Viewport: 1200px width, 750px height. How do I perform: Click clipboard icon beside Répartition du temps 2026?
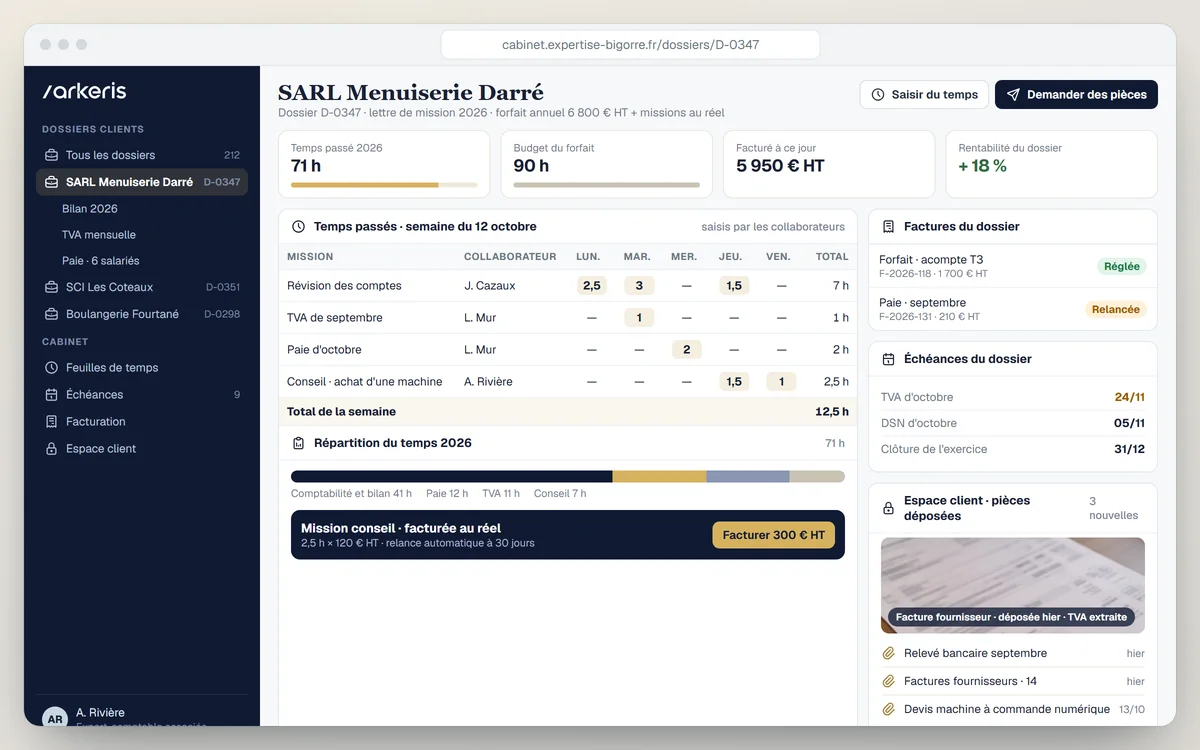(298, 443)
